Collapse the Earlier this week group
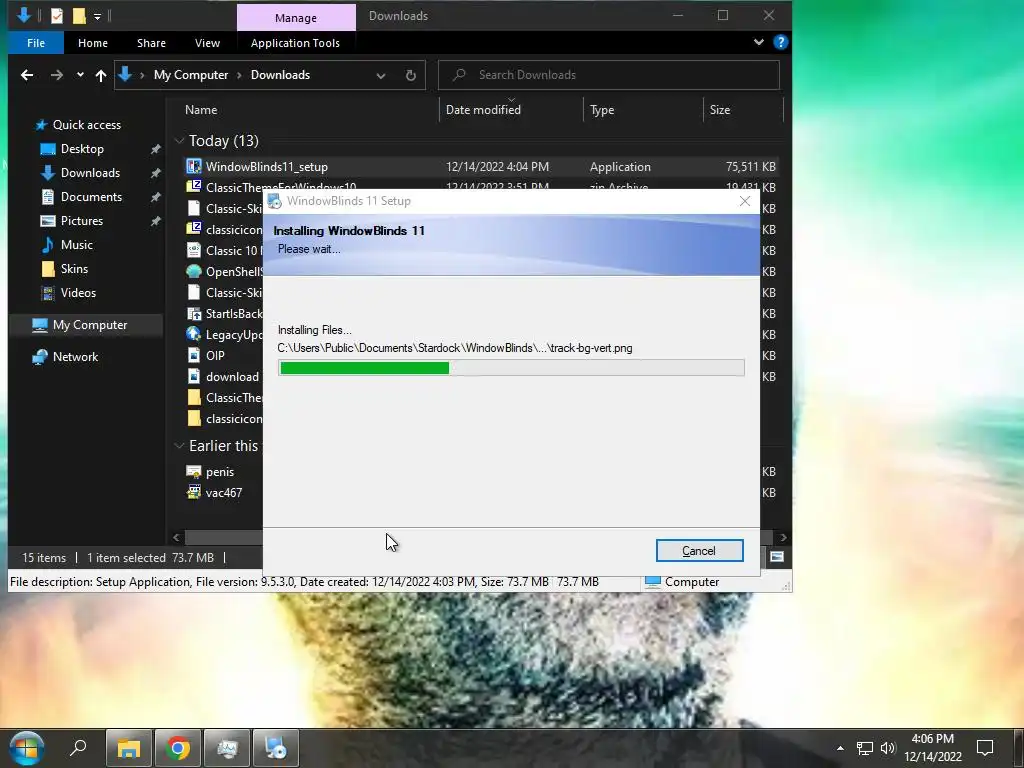Viewport: 1024px width, 768px height. point(179,446)
